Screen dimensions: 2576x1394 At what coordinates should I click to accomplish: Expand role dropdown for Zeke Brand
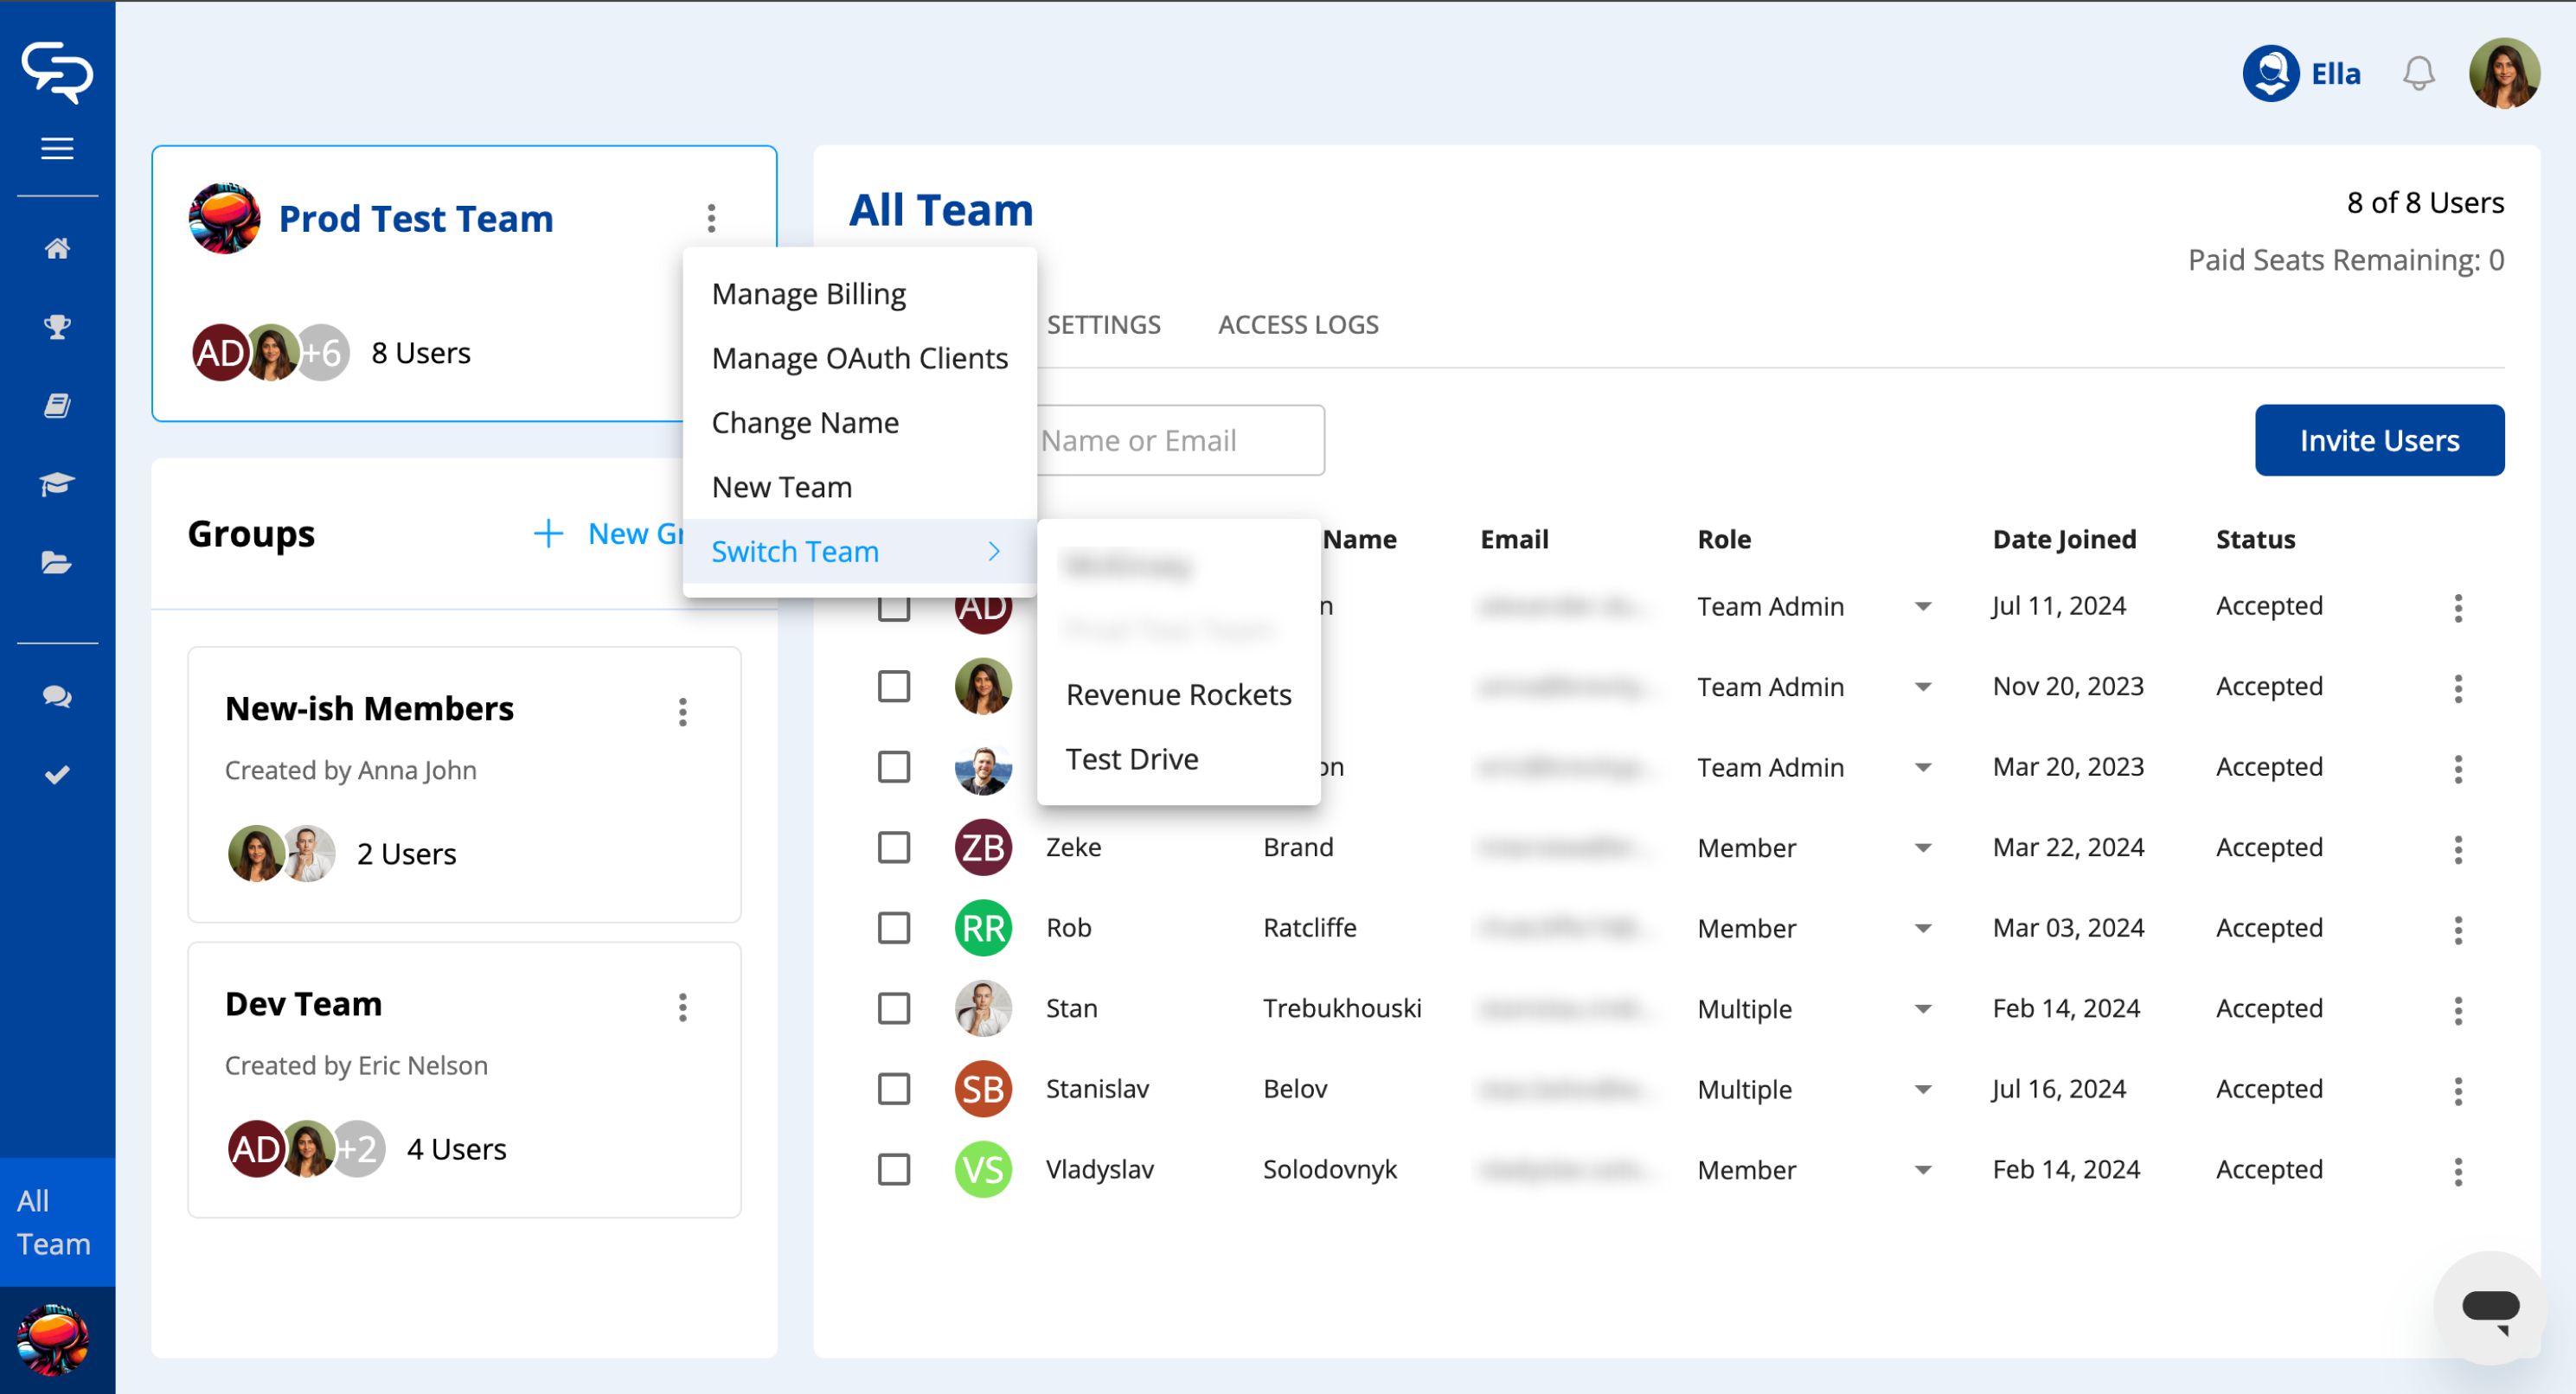[1922, 848]
